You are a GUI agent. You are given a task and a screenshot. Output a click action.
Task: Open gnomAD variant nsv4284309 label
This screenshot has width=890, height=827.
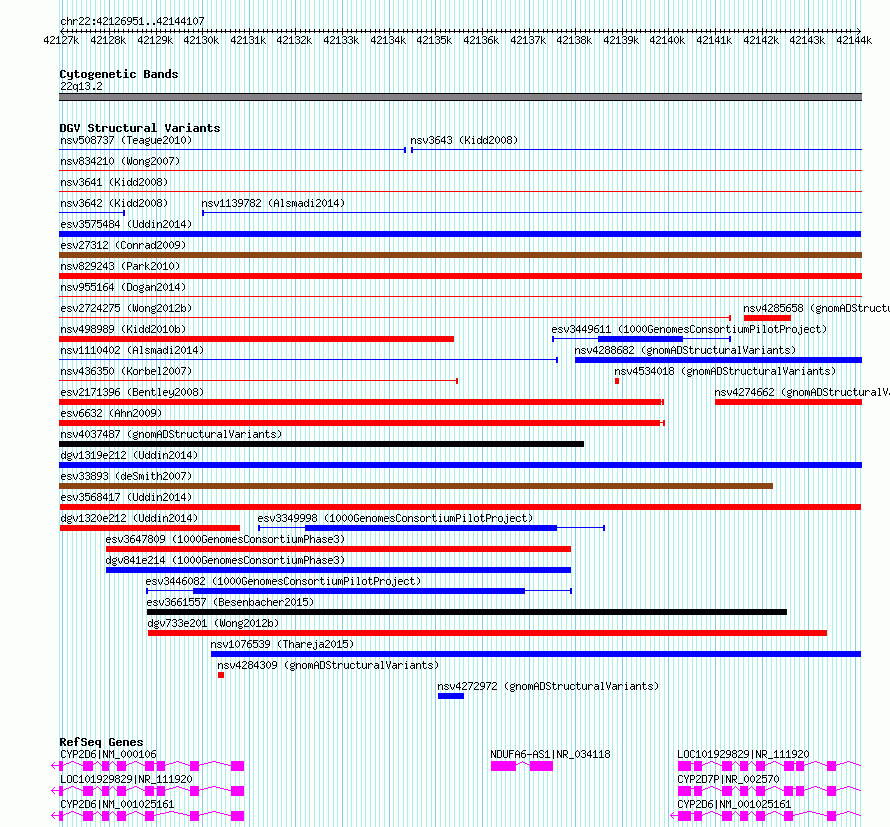328,665
